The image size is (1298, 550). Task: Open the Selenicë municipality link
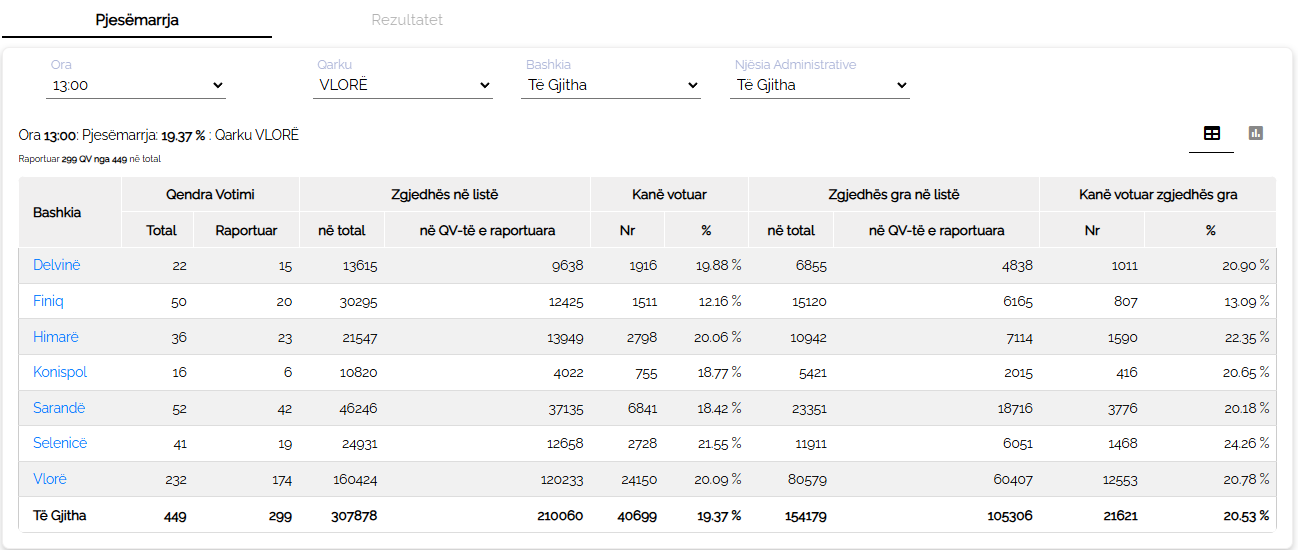[60, 443]
